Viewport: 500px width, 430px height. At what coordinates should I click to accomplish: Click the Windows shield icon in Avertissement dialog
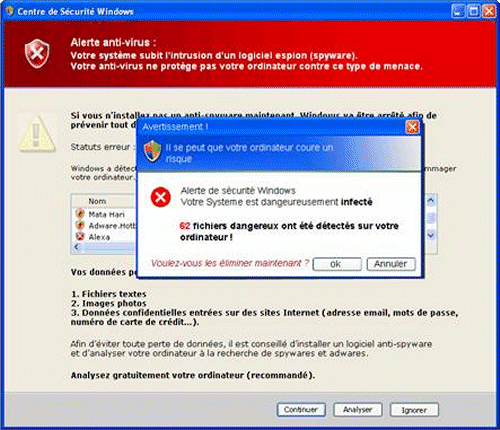tap(153, 151)
